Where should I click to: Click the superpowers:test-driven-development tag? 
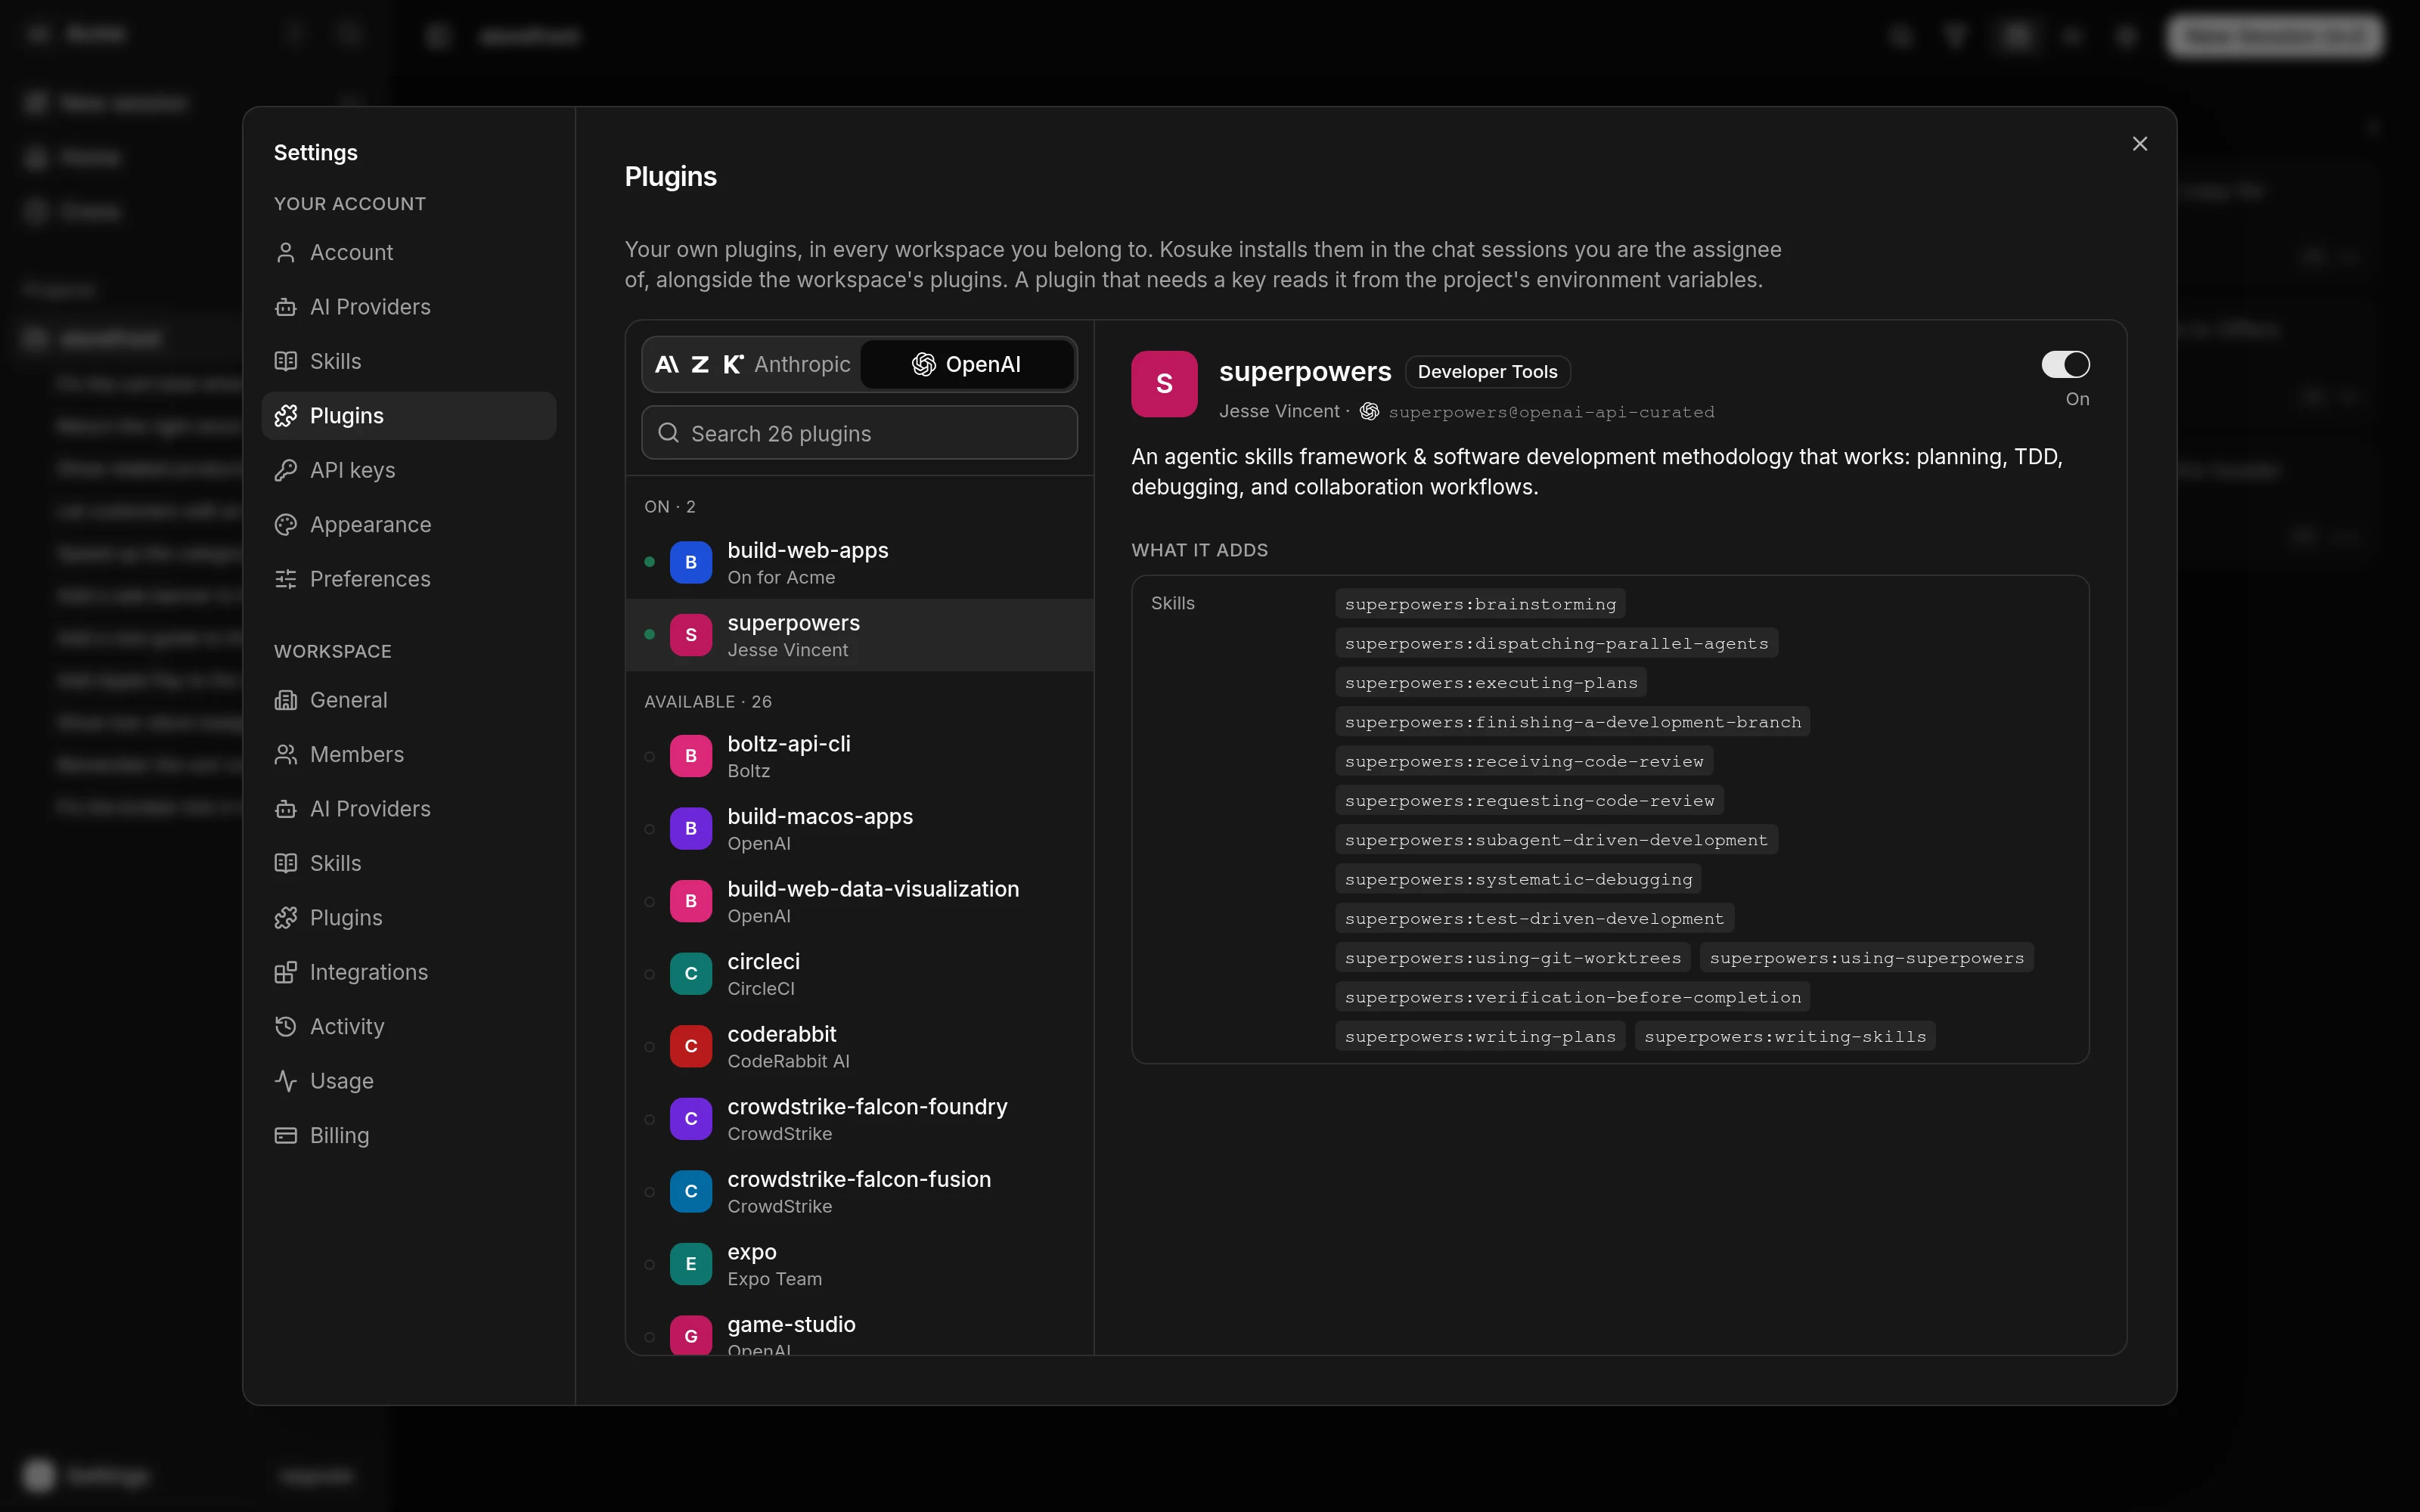coord(1534,919)
